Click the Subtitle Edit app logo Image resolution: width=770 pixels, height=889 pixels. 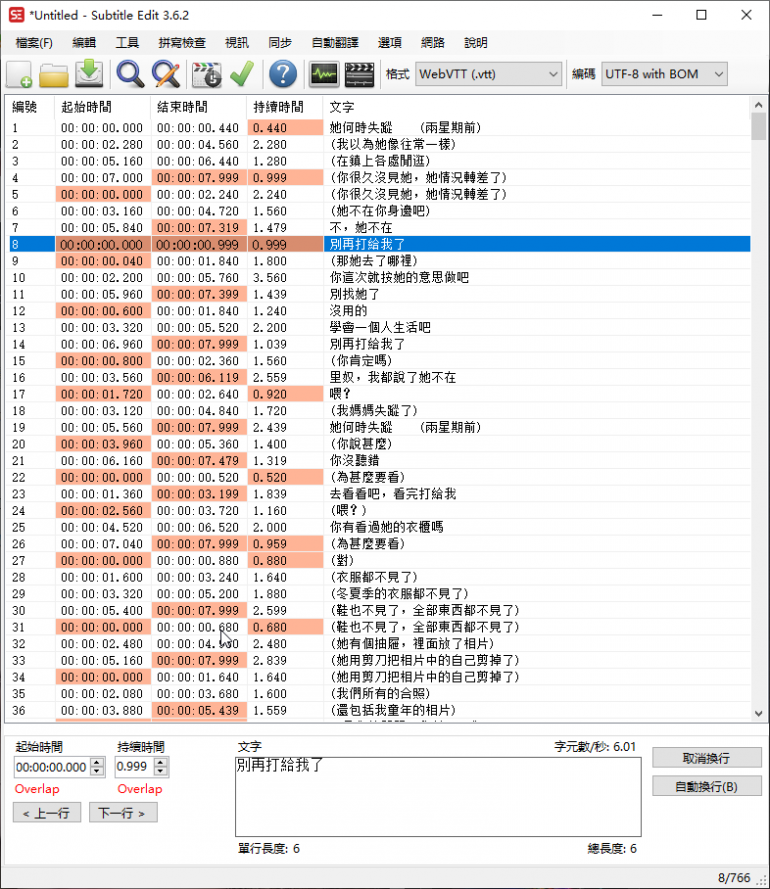coord(16,15)
